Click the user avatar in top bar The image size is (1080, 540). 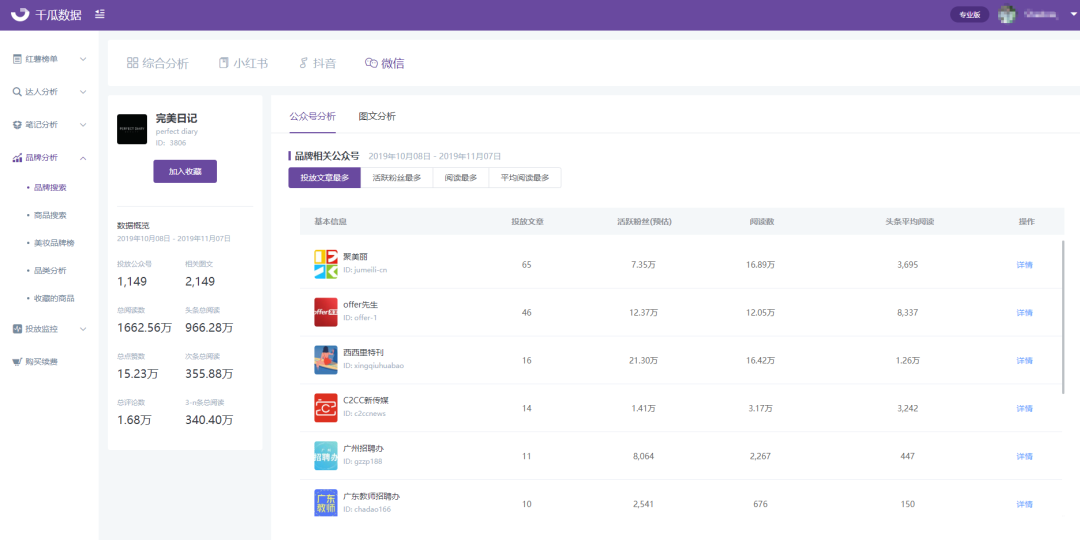point(1007,14)
